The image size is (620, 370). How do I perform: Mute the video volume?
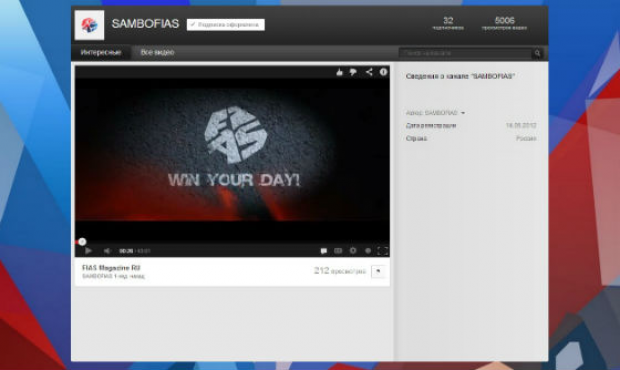point(107,251)
